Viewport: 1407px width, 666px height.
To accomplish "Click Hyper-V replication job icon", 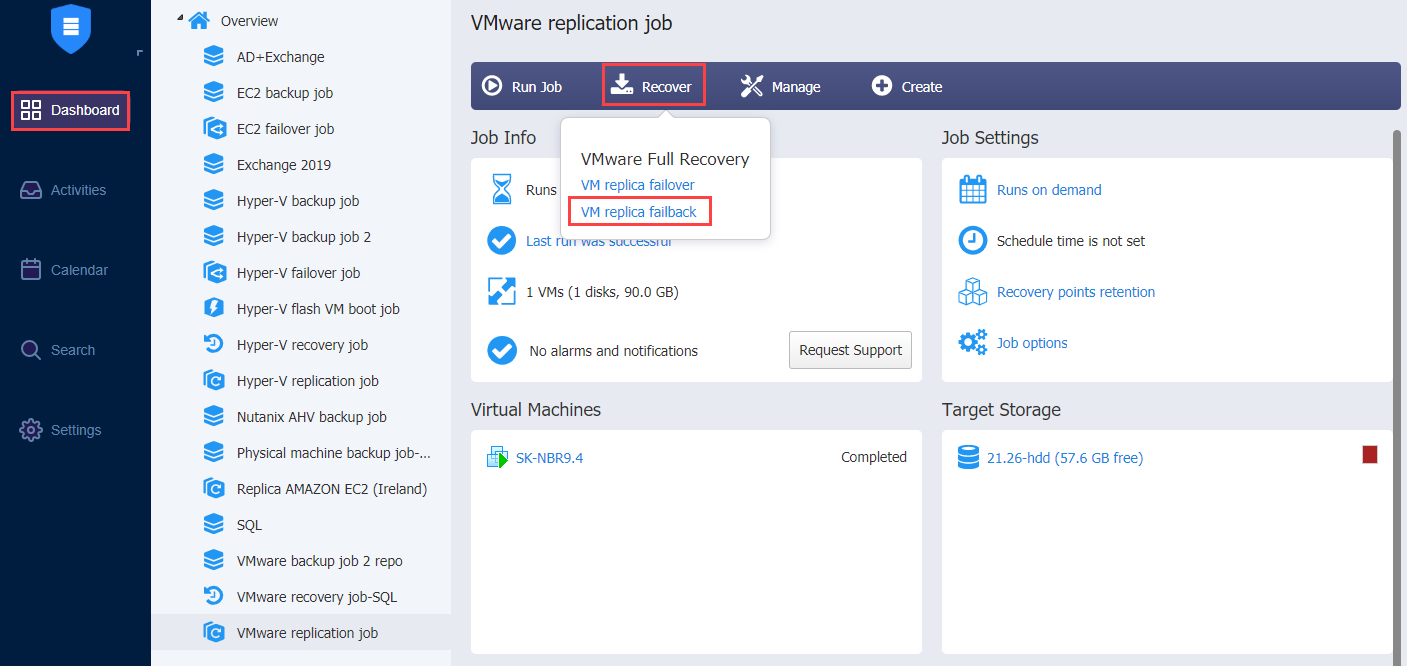I will click(x=213, y=380).
